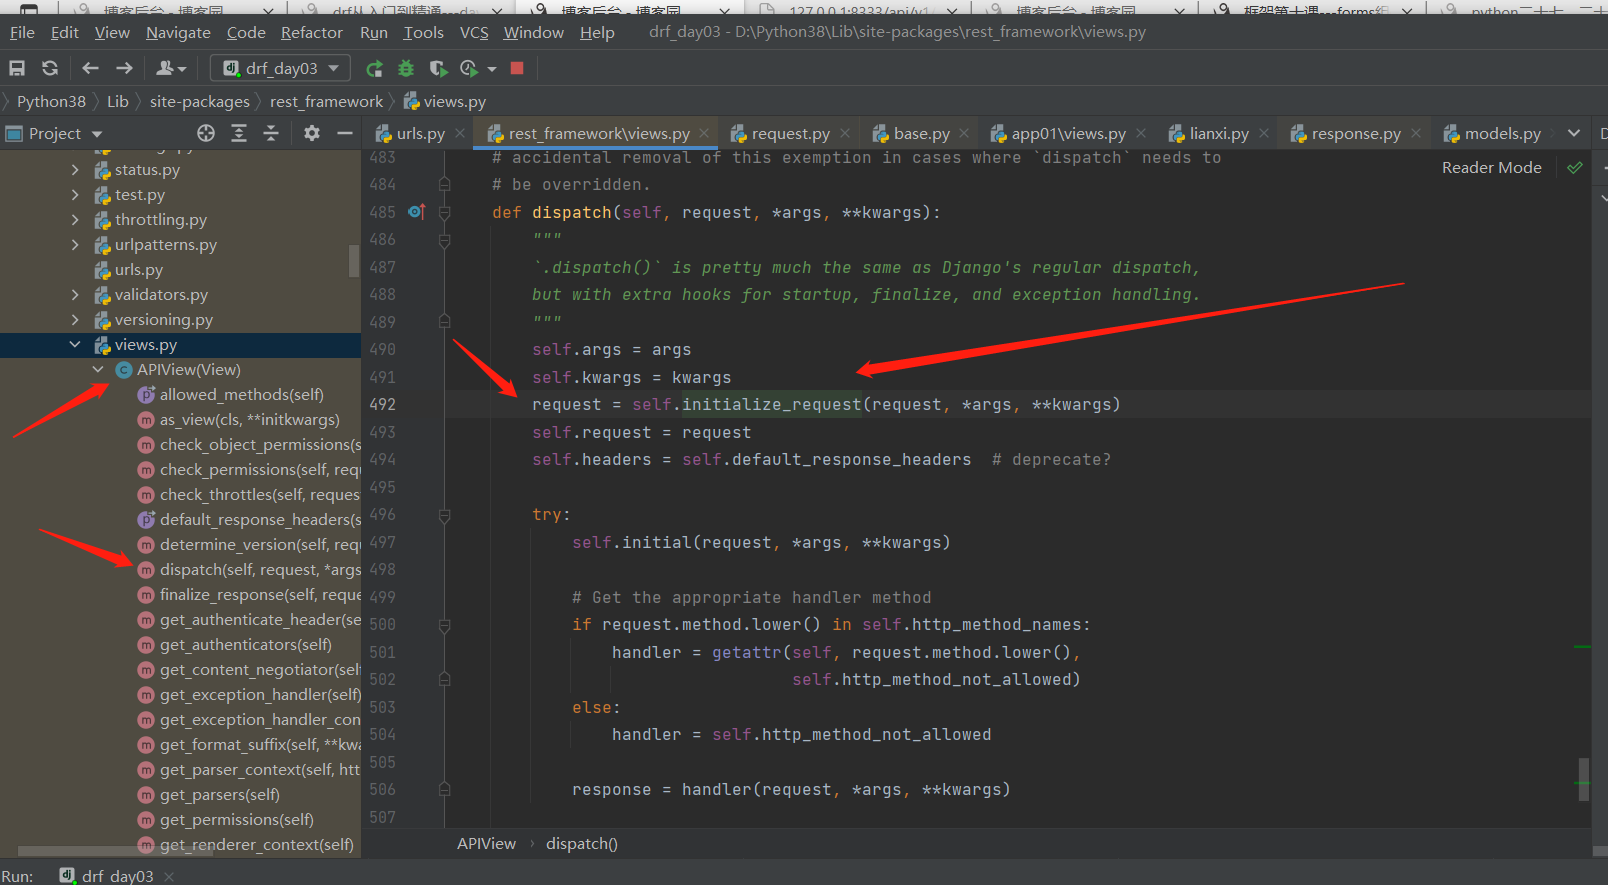
Task: Open Project panel settings gear
Action: 312,133
